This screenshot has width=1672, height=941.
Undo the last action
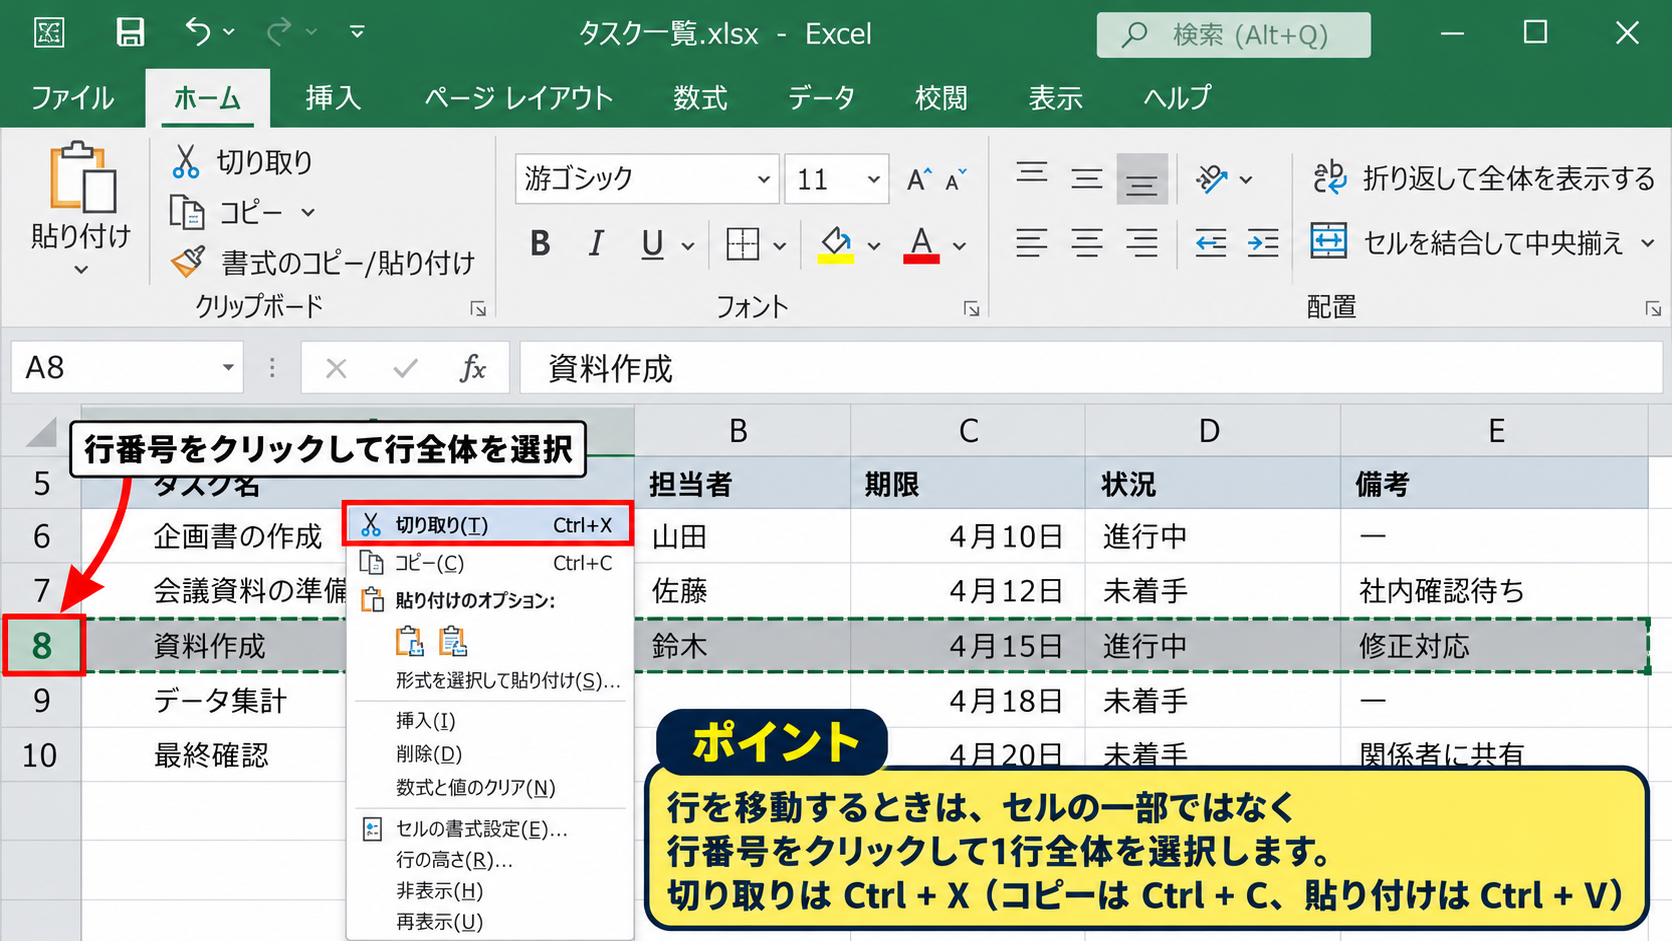click(198, 32)
